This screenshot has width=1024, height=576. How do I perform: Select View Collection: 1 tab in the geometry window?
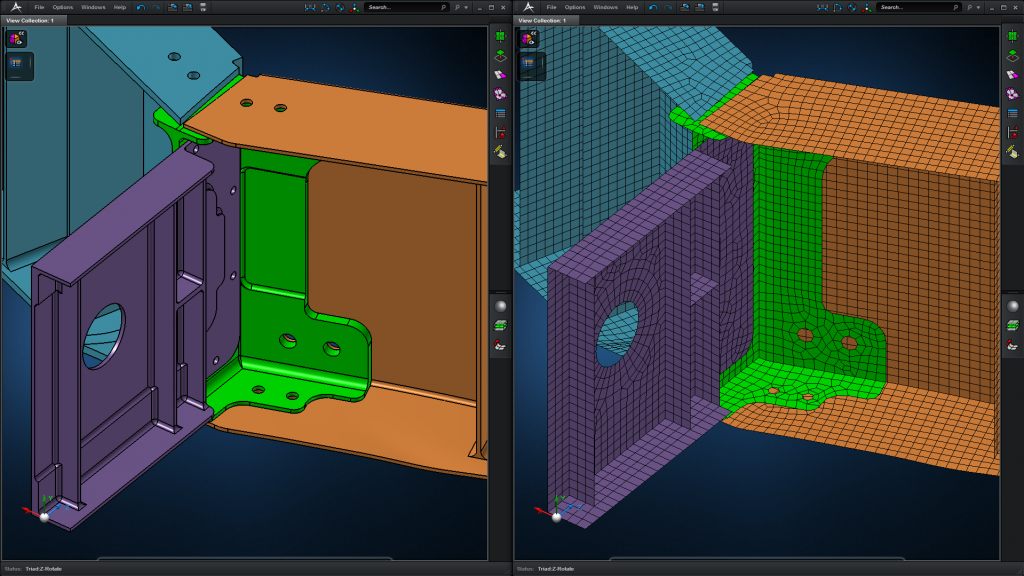[31, 20]
